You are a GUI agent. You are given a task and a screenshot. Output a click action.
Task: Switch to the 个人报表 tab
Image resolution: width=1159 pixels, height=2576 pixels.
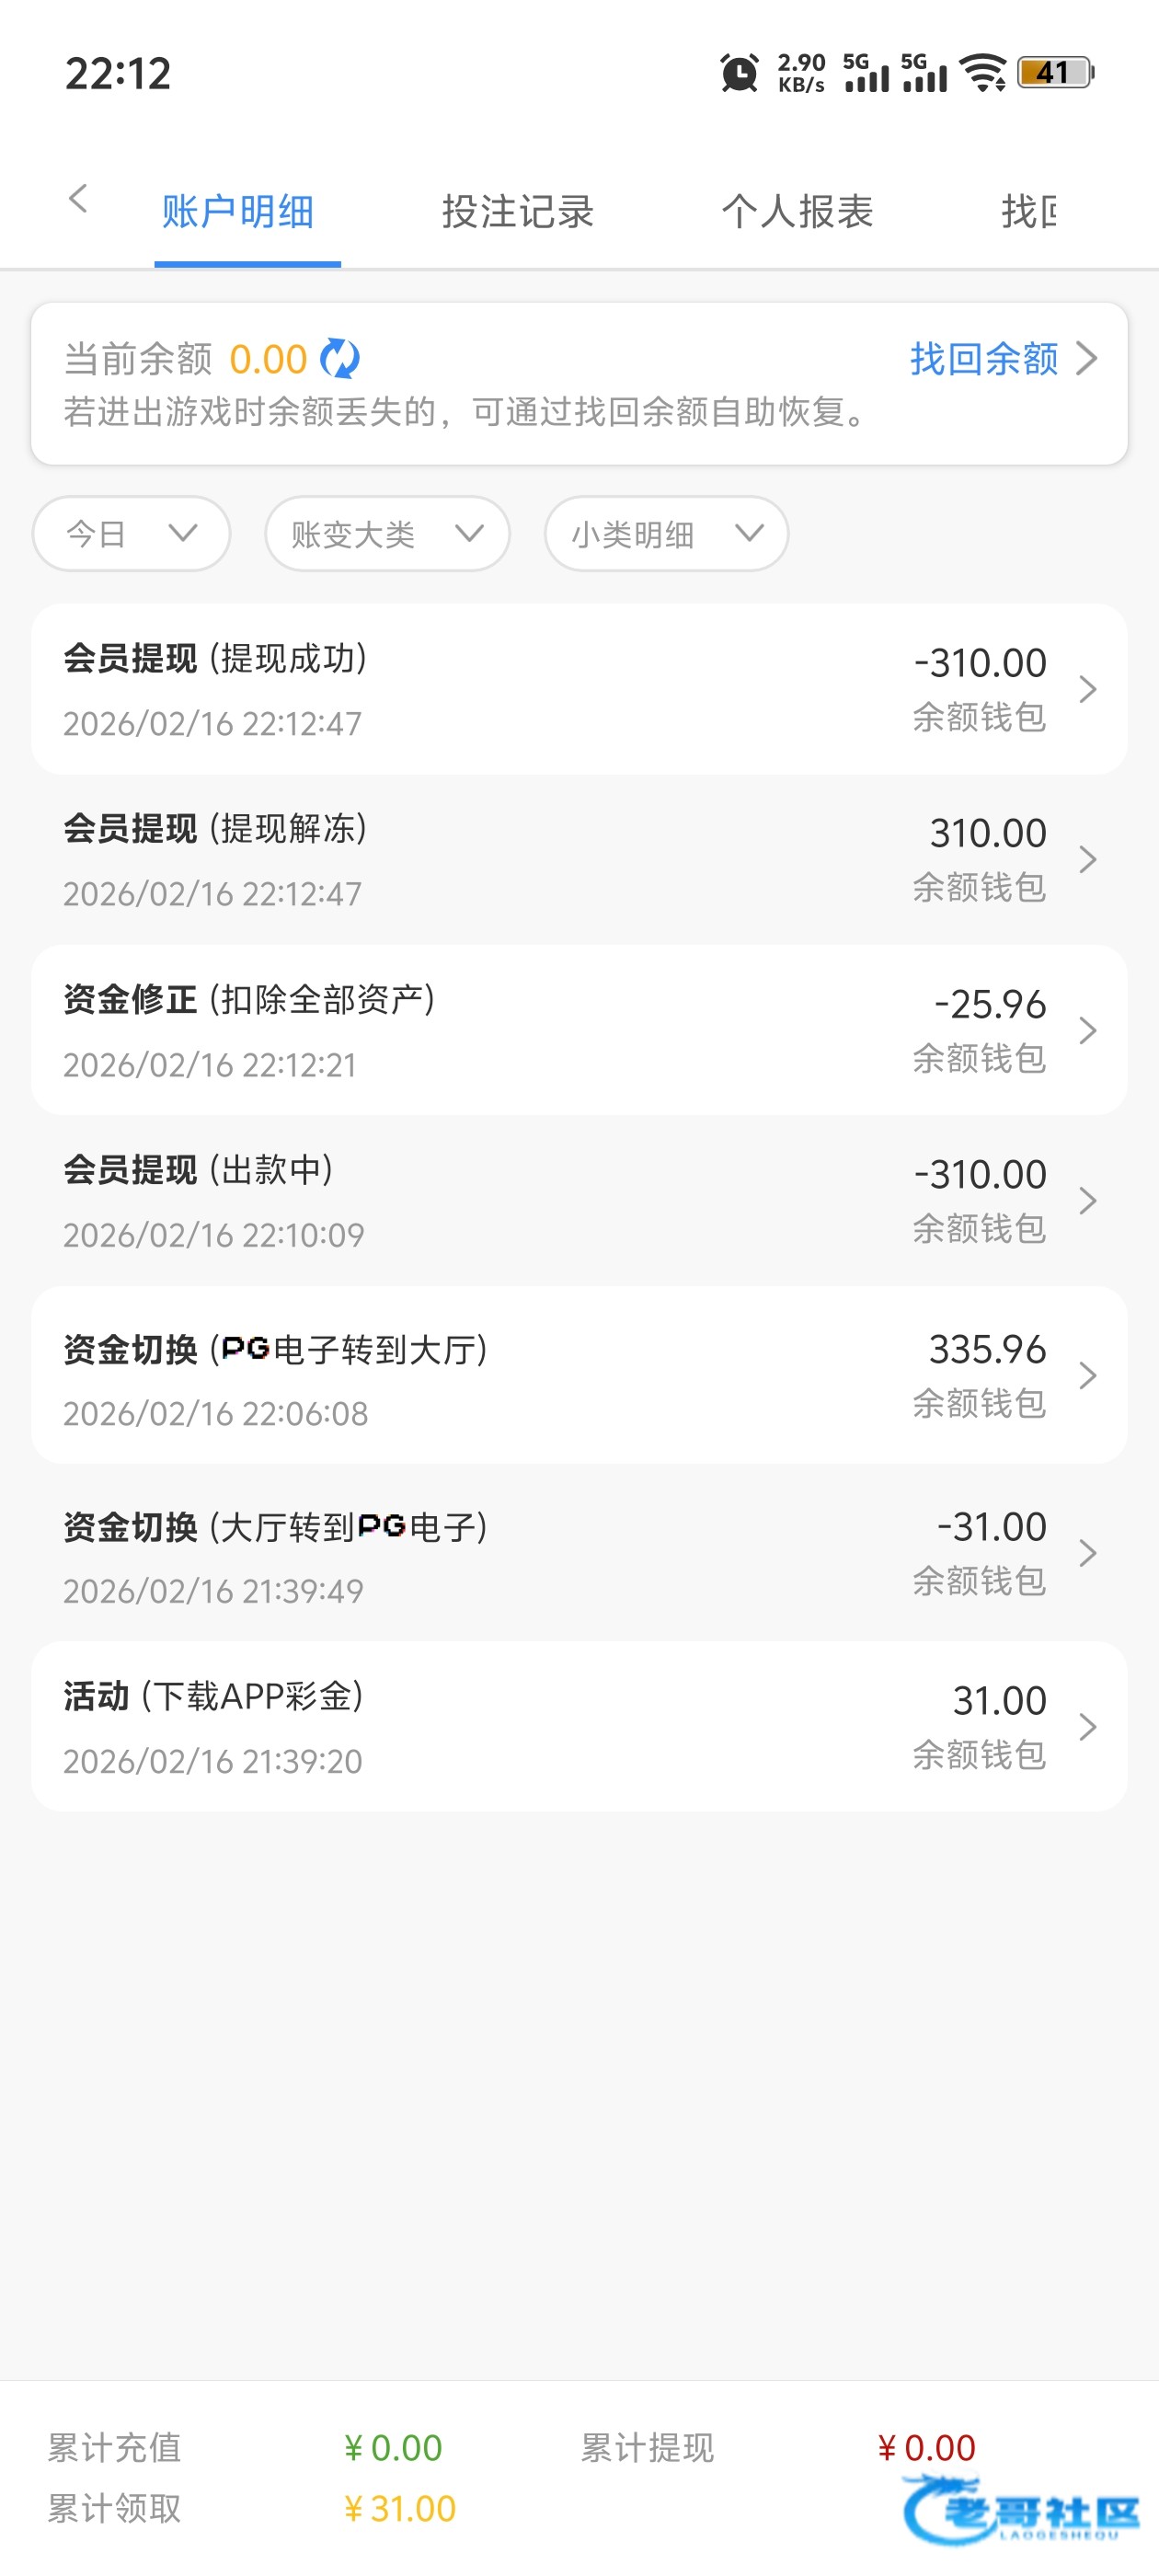[797, 212]
